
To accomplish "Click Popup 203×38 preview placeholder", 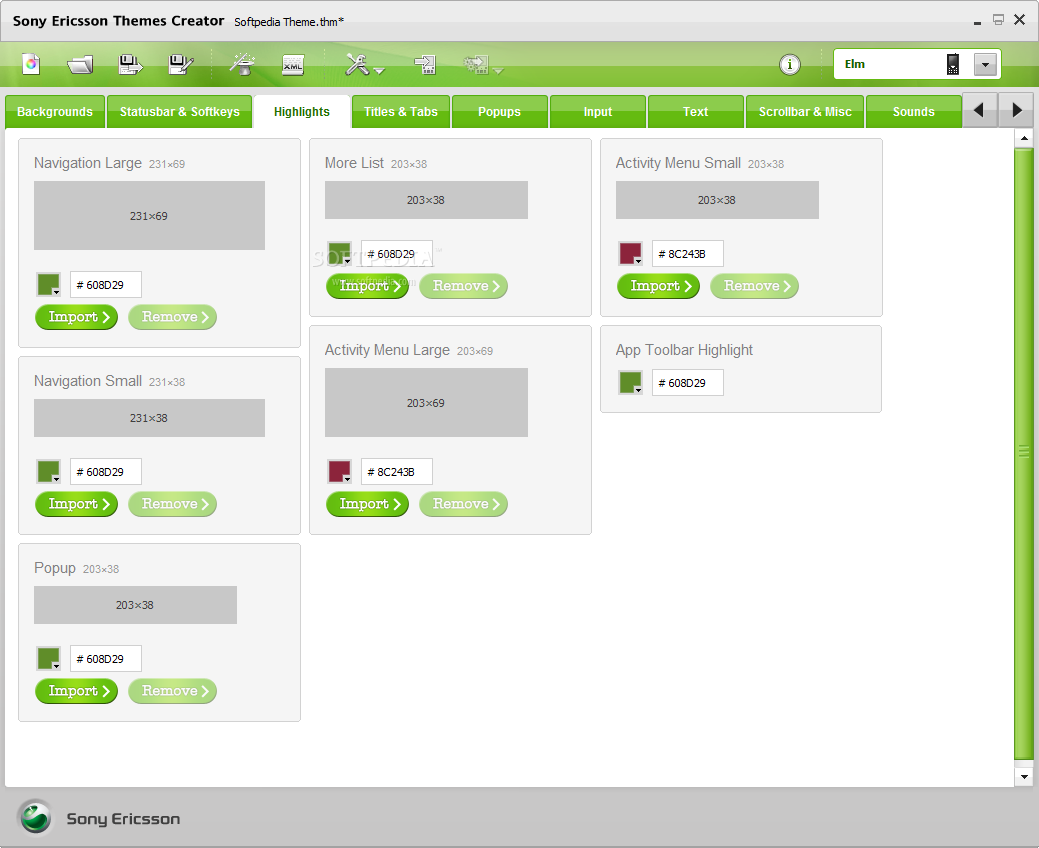I will click(x=135, y=604).
